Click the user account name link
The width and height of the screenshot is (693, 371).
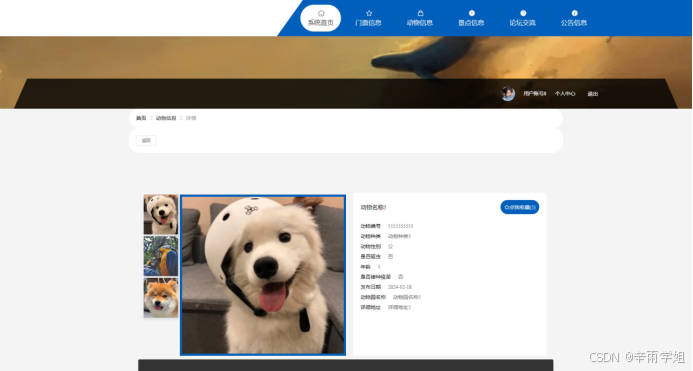click(535, 94)
